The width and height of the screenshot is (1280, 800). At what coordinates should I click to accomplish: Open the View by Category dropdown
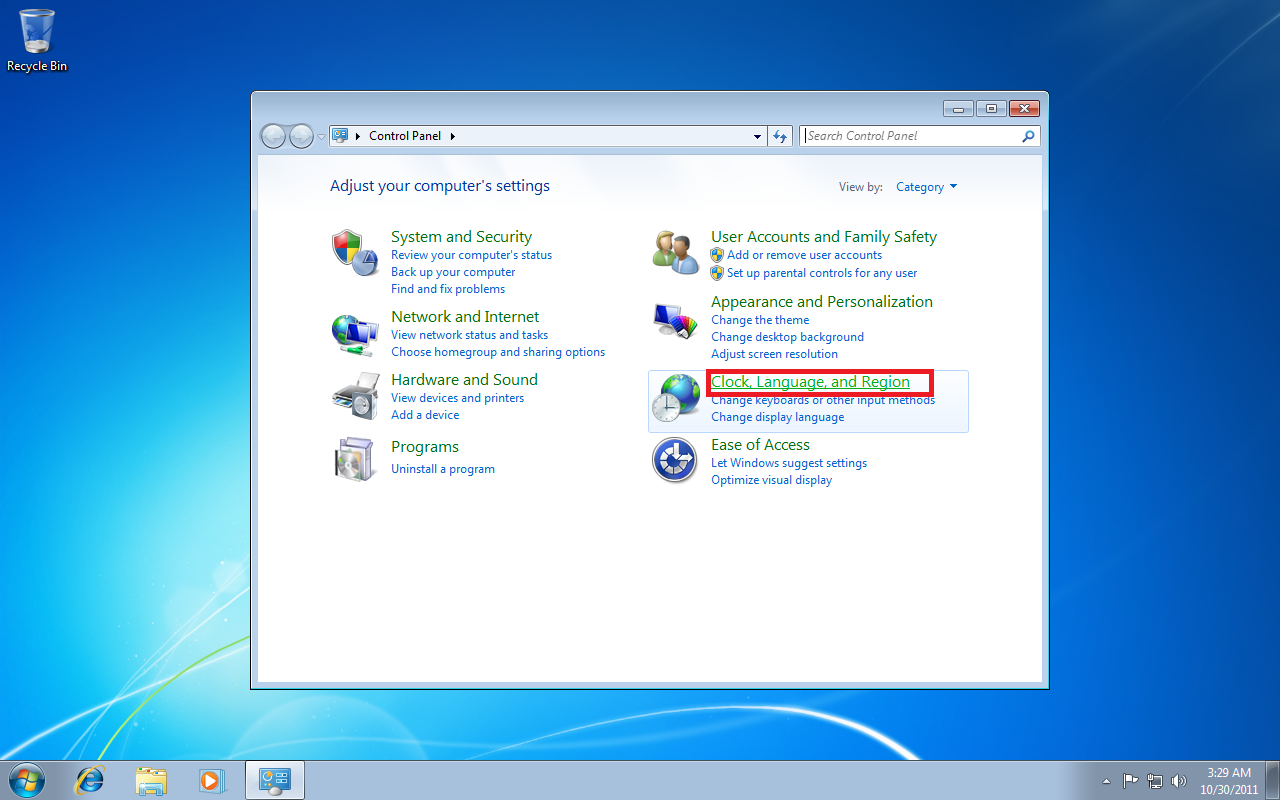coord(926,187)
